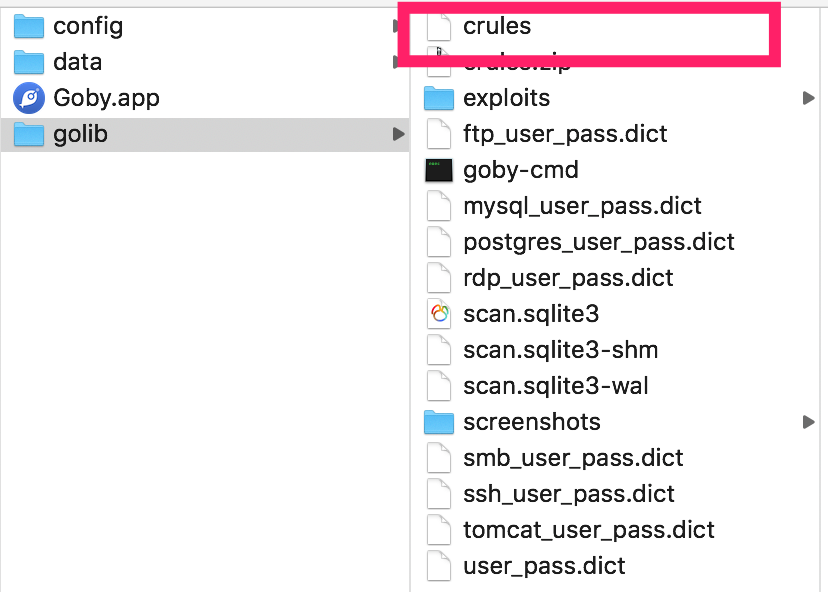
Task: Expand the exploits folder arrow
Action: point(808,98)
